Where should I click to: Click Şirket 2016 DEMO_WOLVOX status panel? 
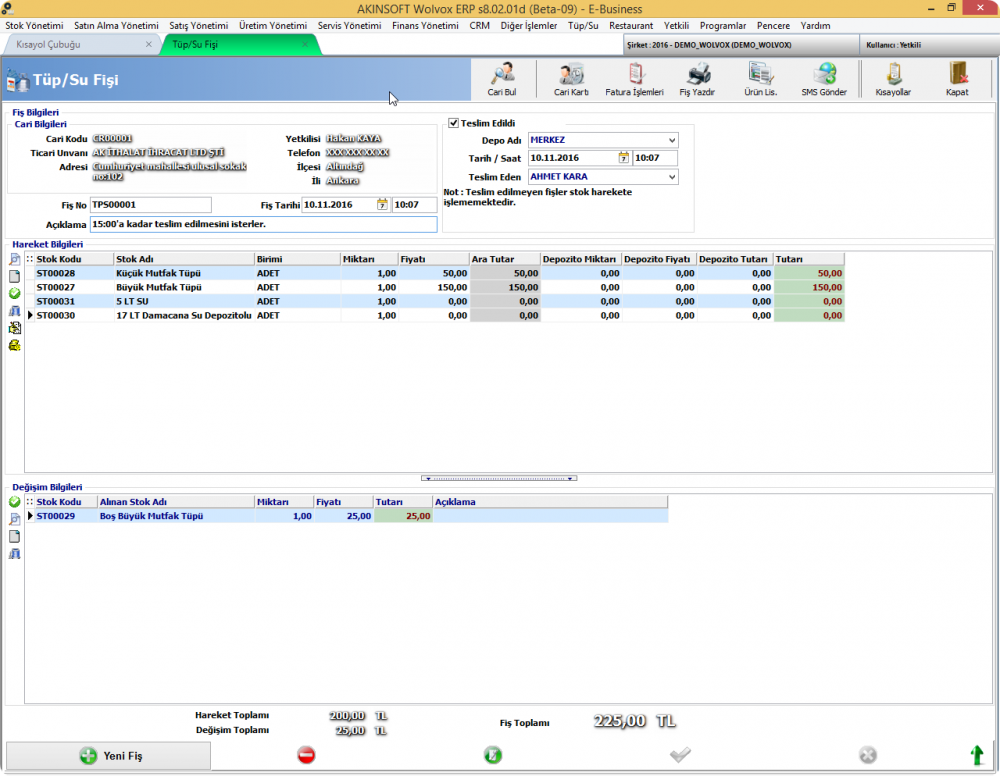click(x=741, y=45)
